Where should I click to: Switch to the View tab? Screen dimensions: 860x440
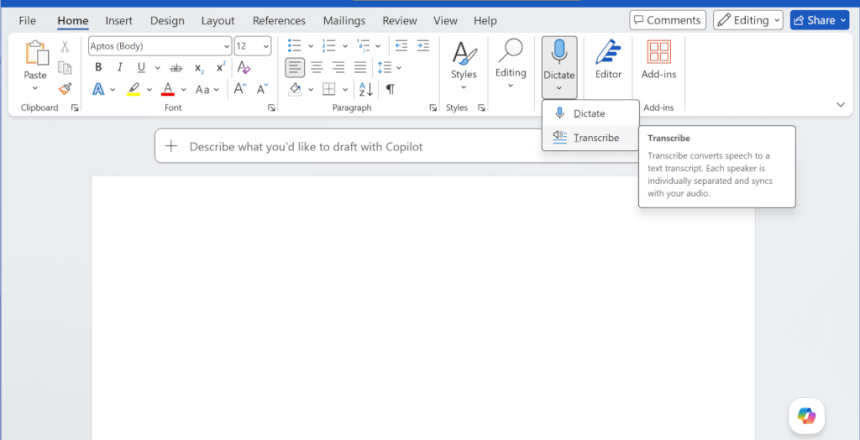[445, 21]
